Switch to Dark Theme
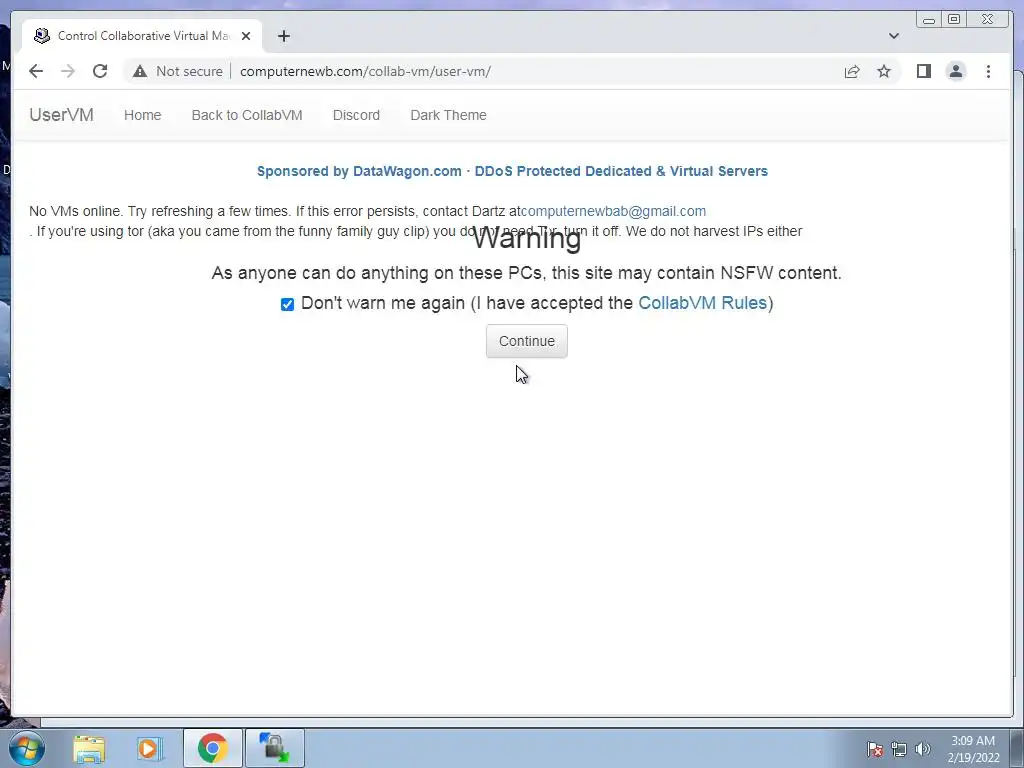 coord(448,115)
